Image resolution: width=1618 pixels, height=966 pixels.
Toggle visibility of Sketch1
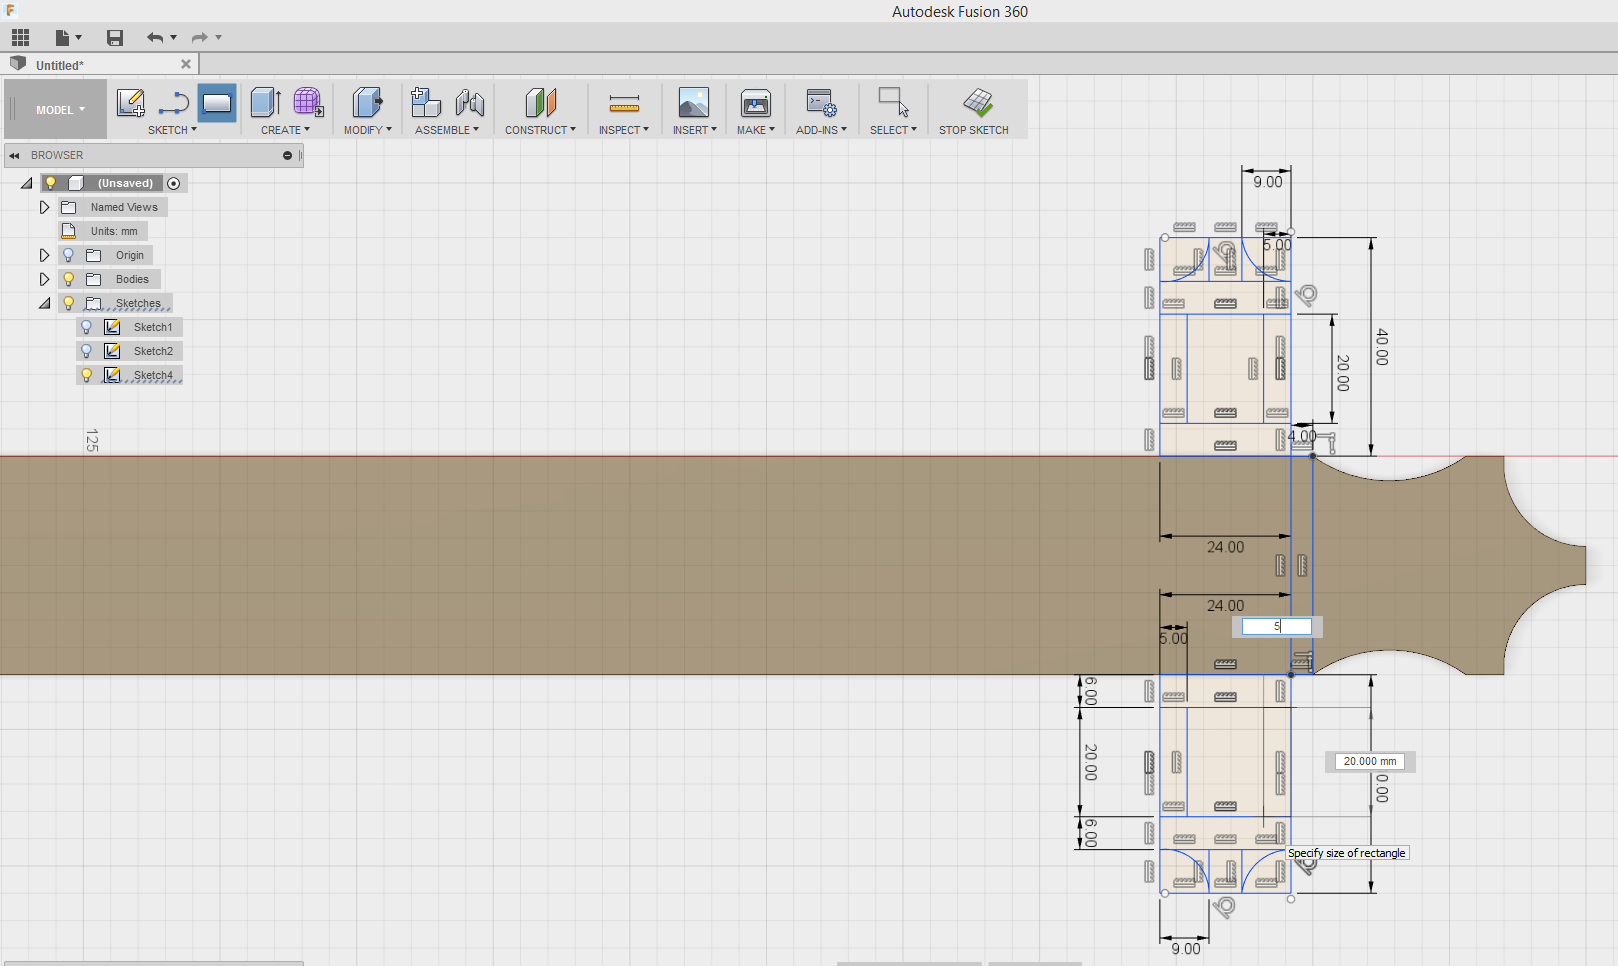[87, 327]
